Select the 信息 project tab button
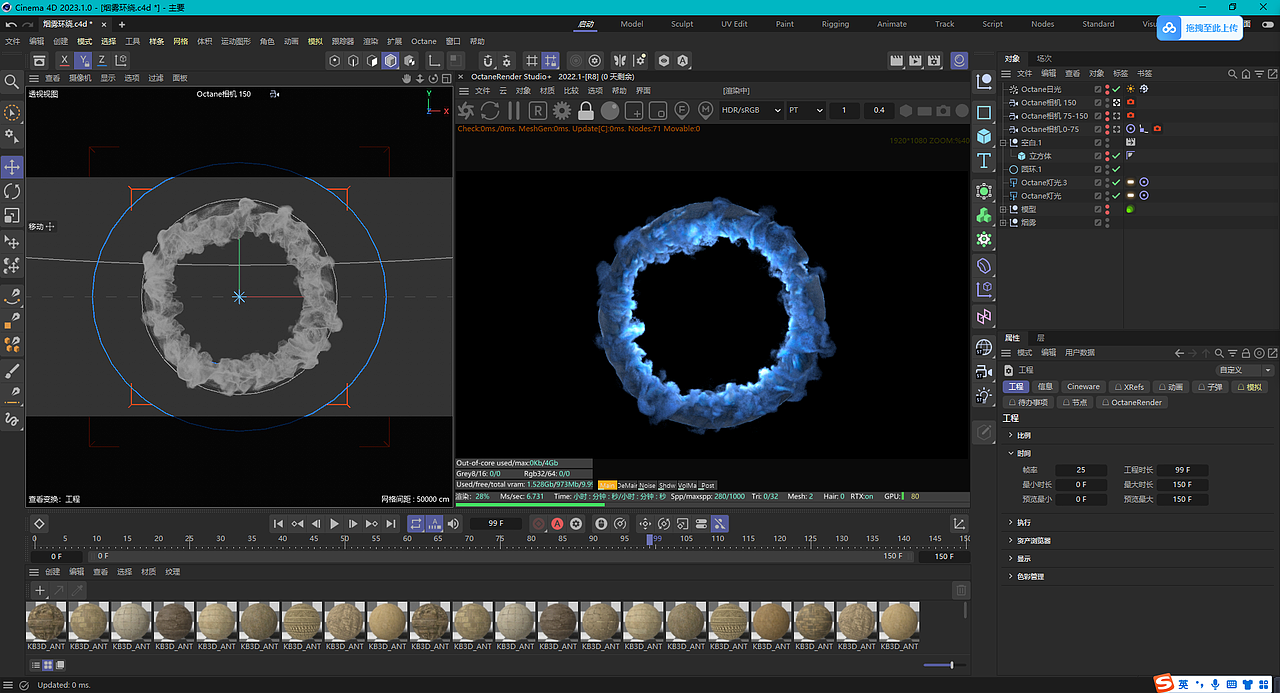Screen dimensions: 1280x693 (1045, 386)
